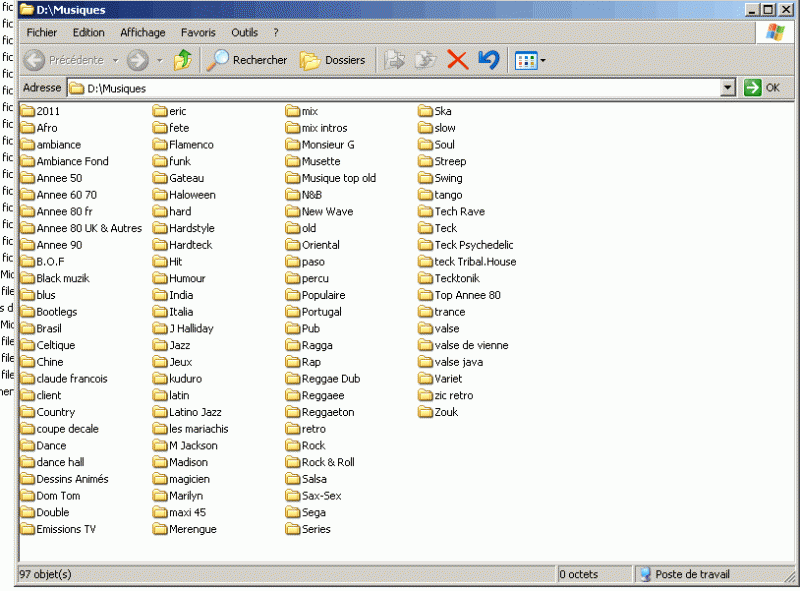Select the Afro folder icon
The image size is (800, 591).
pos(28,128)
